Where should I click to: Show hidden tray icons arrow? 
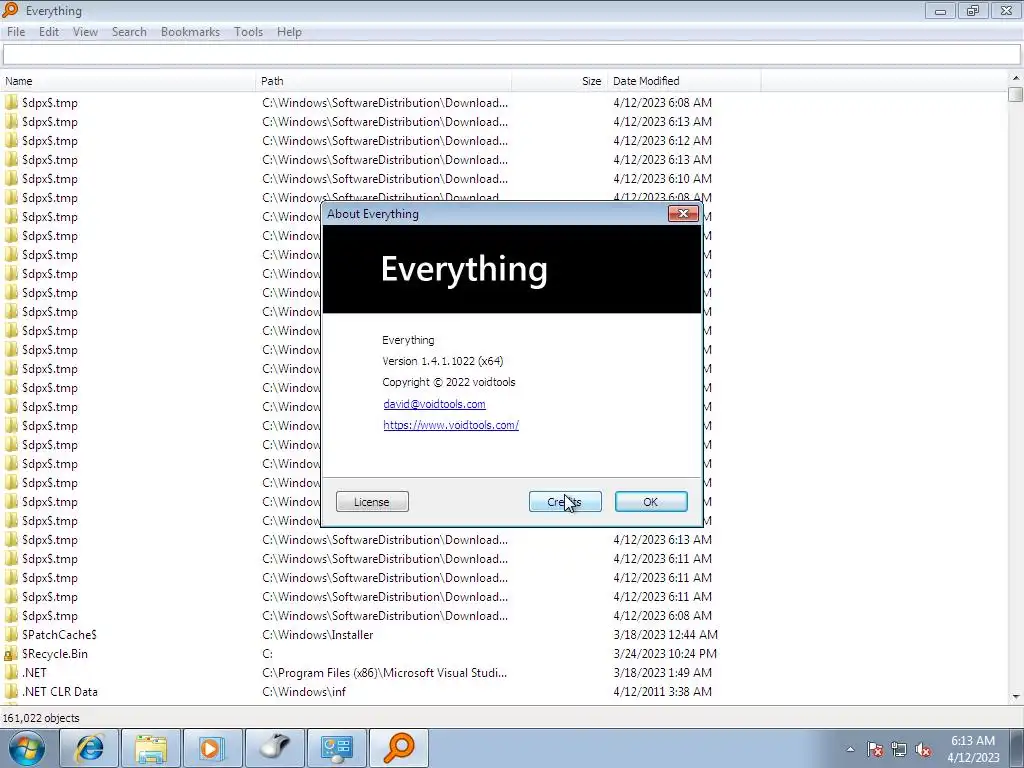(x=850, y=749)
